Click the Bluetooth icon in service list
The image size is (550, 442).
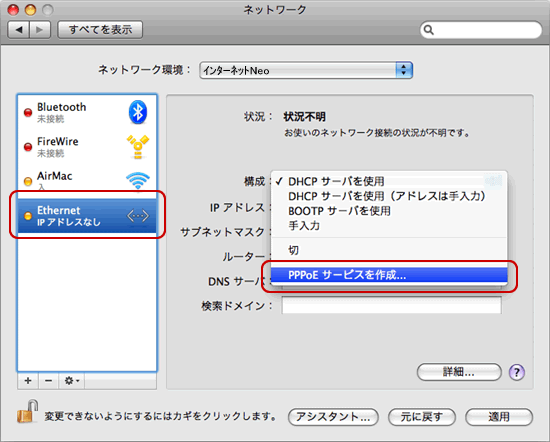coord(138,112)
